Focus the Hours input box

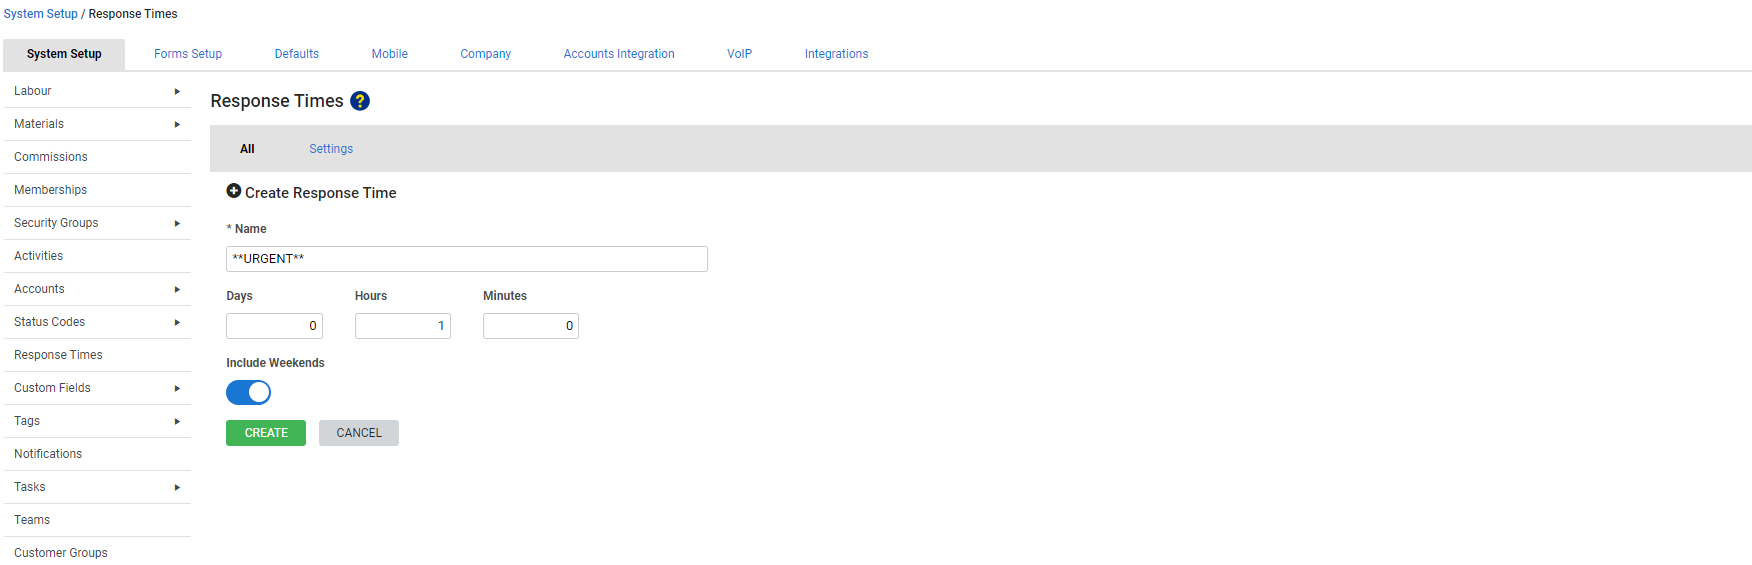[402, 326]
